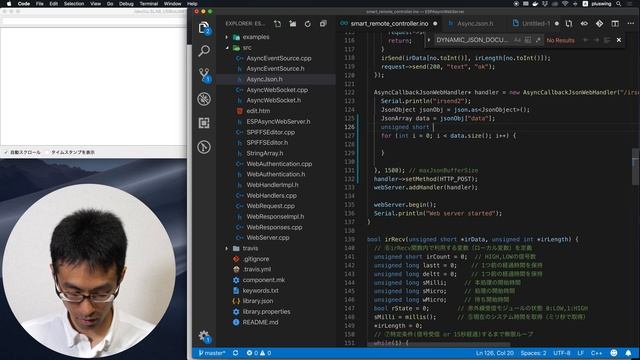Open AsyncWebSocket.cpp in Explorer
640x360 pixels.
coord(277,90)
